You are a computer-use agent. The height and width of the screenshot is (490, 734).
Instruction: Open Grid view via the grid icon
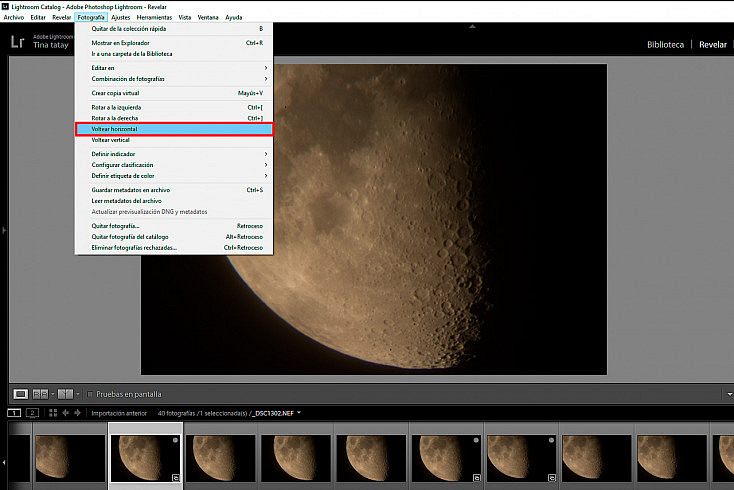pos(53,413)
